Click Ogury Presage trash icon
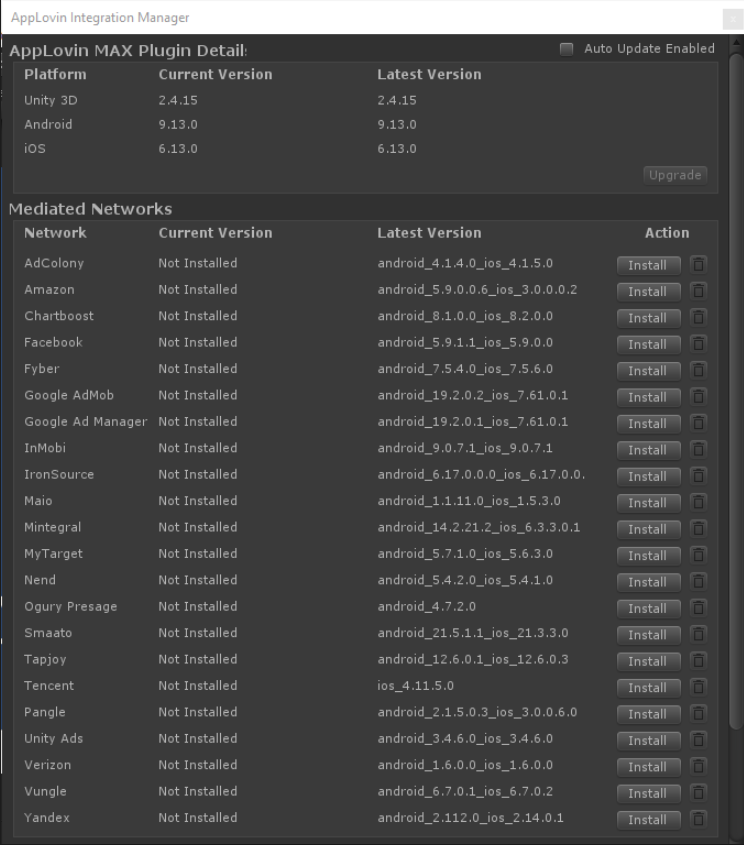 (x=698, y=608)
